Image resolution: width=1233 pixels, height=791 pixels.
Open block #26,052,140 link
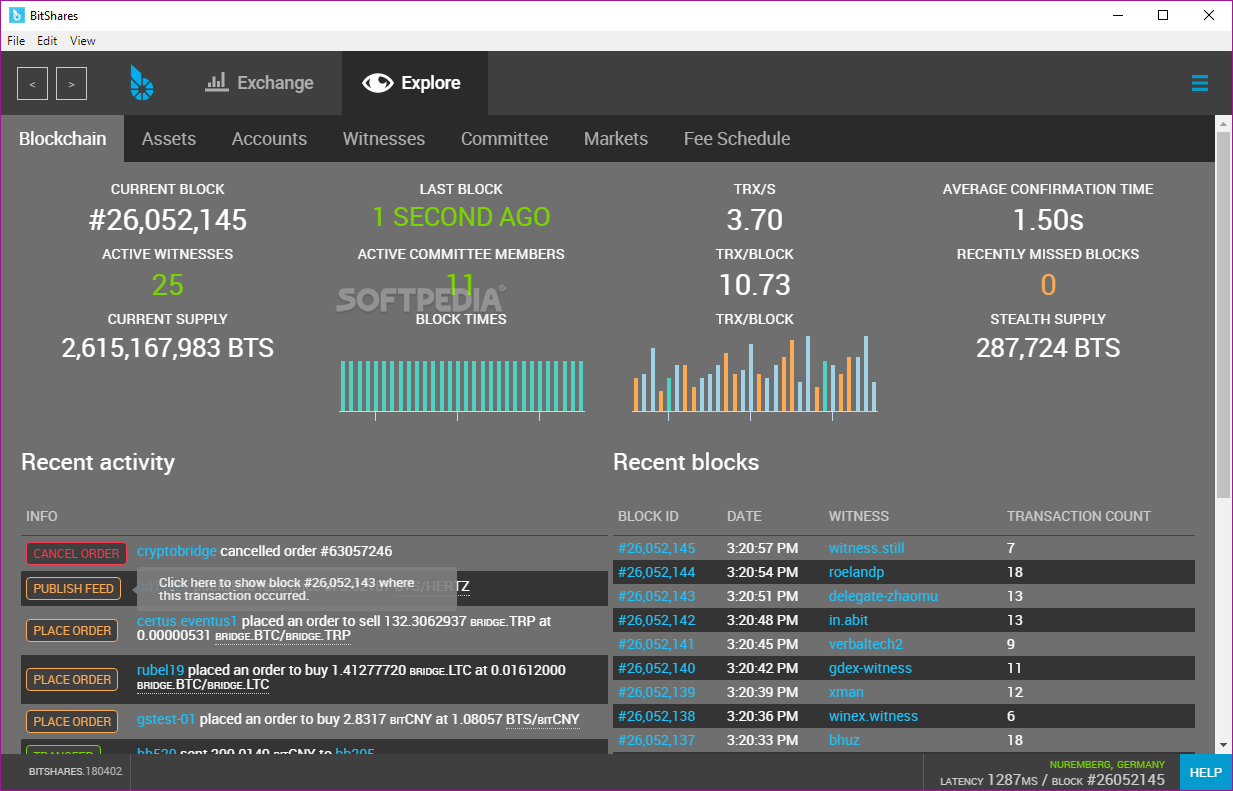tap(656, 668)
